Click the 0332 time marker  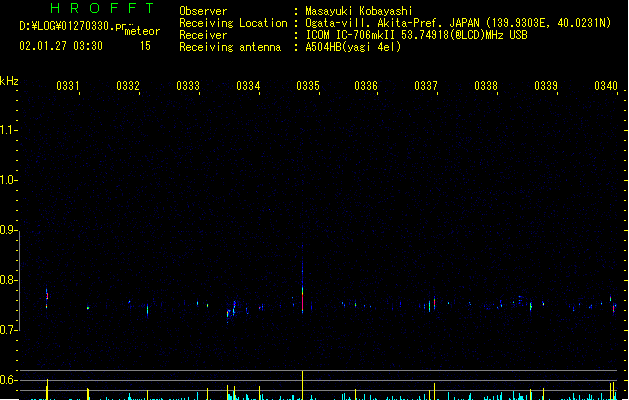tap(128, 86)
